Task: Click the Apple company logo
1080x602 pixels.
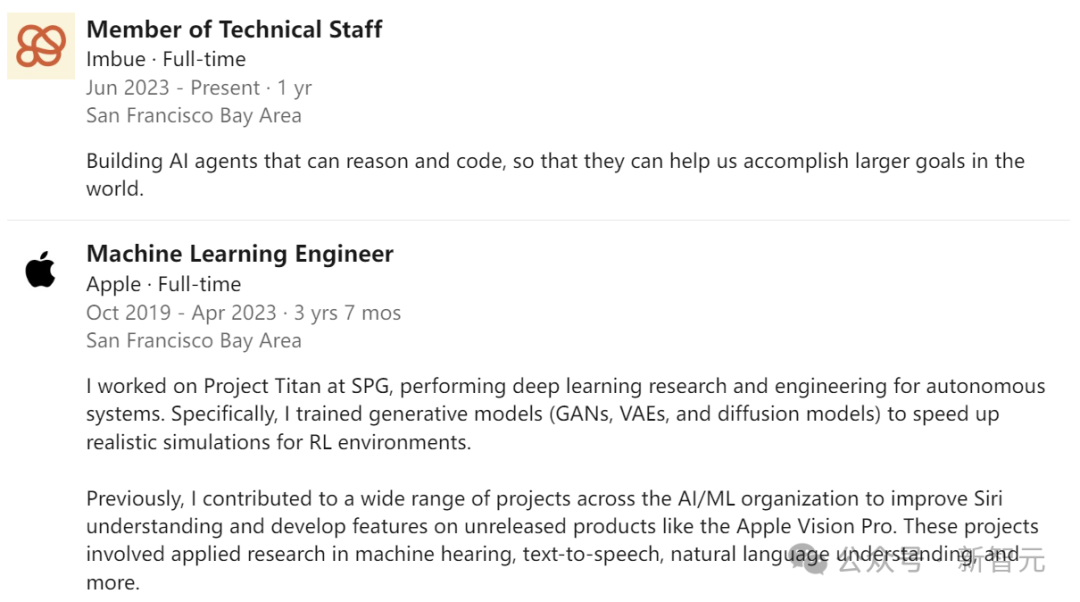Action: (41, 270)
